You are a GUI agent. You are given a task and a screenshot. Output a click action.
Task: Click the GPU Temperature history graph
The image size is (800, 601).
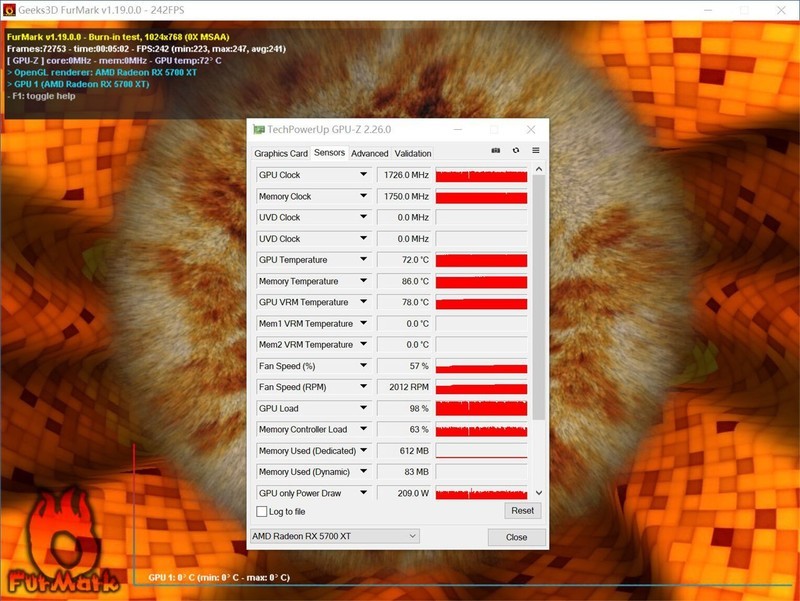point(481,260)
